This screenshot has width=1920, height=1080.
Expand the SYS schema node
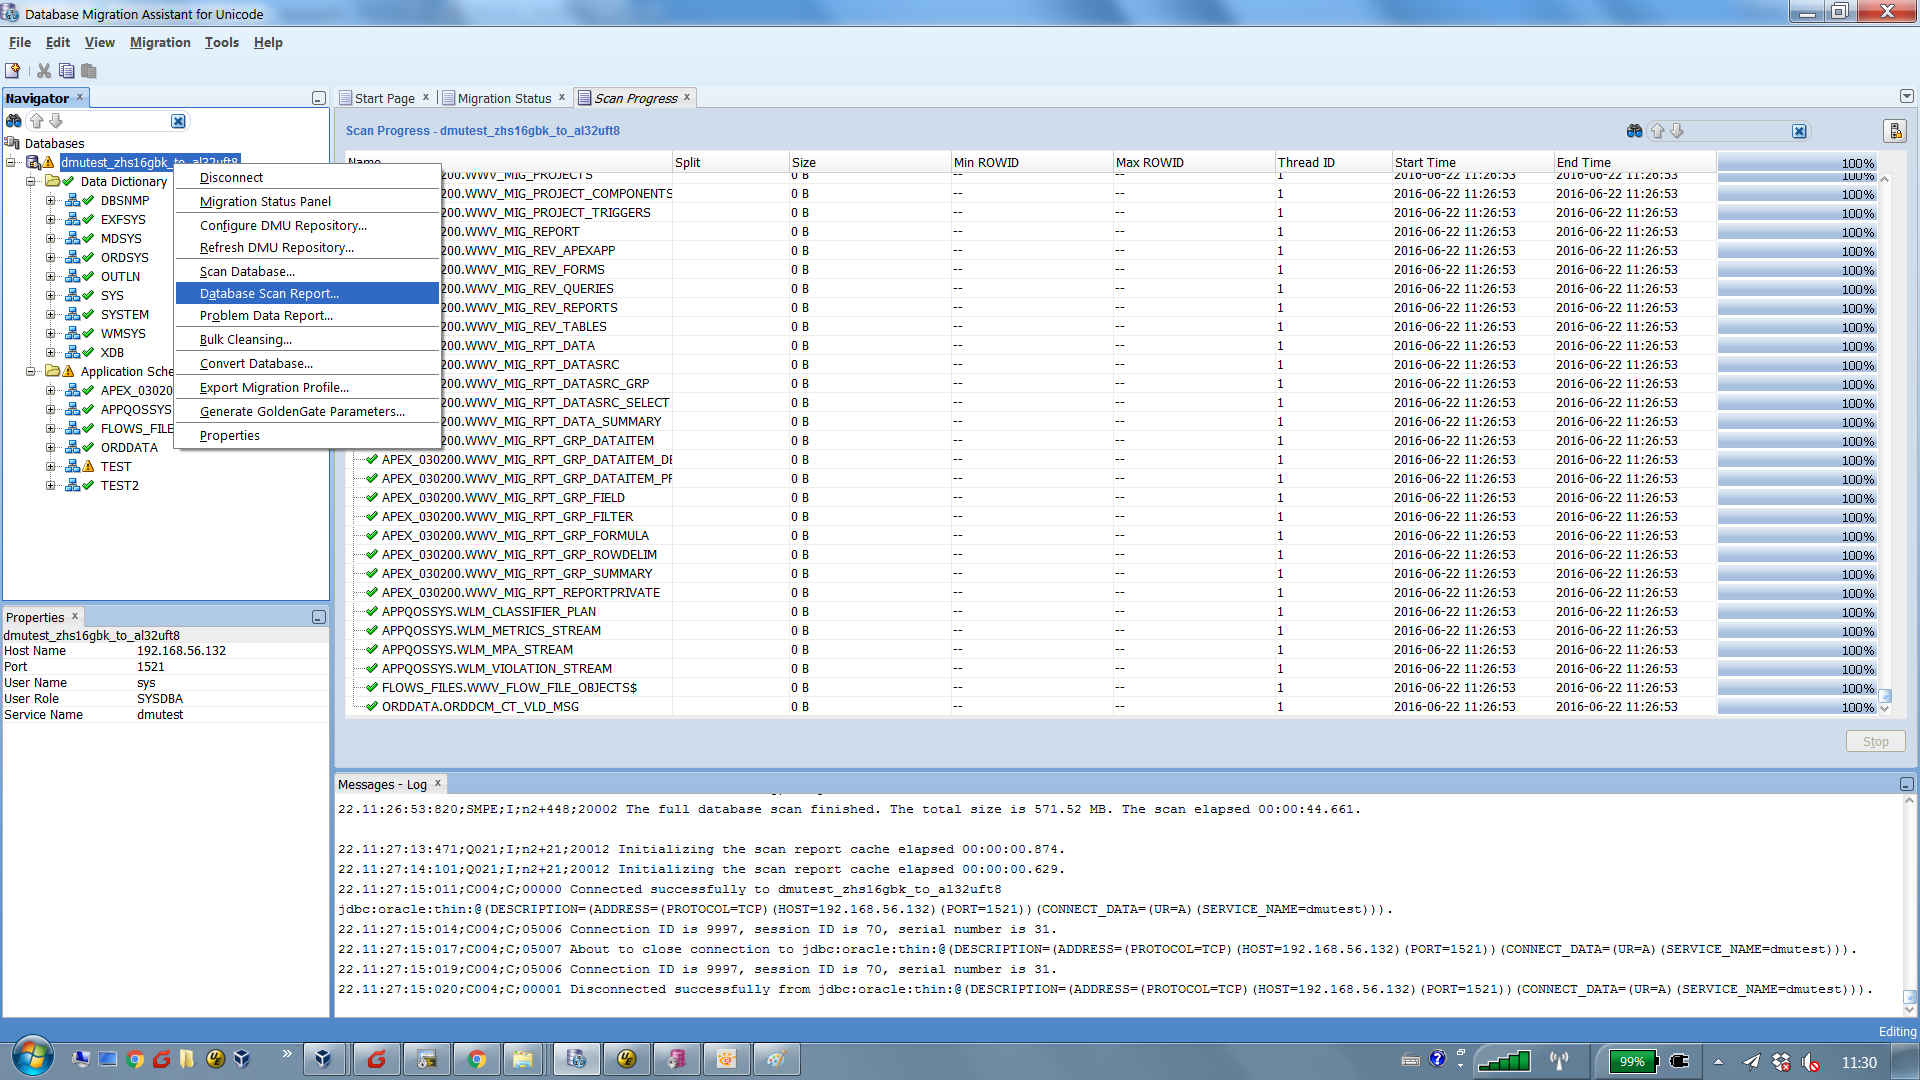pos(50,296)
